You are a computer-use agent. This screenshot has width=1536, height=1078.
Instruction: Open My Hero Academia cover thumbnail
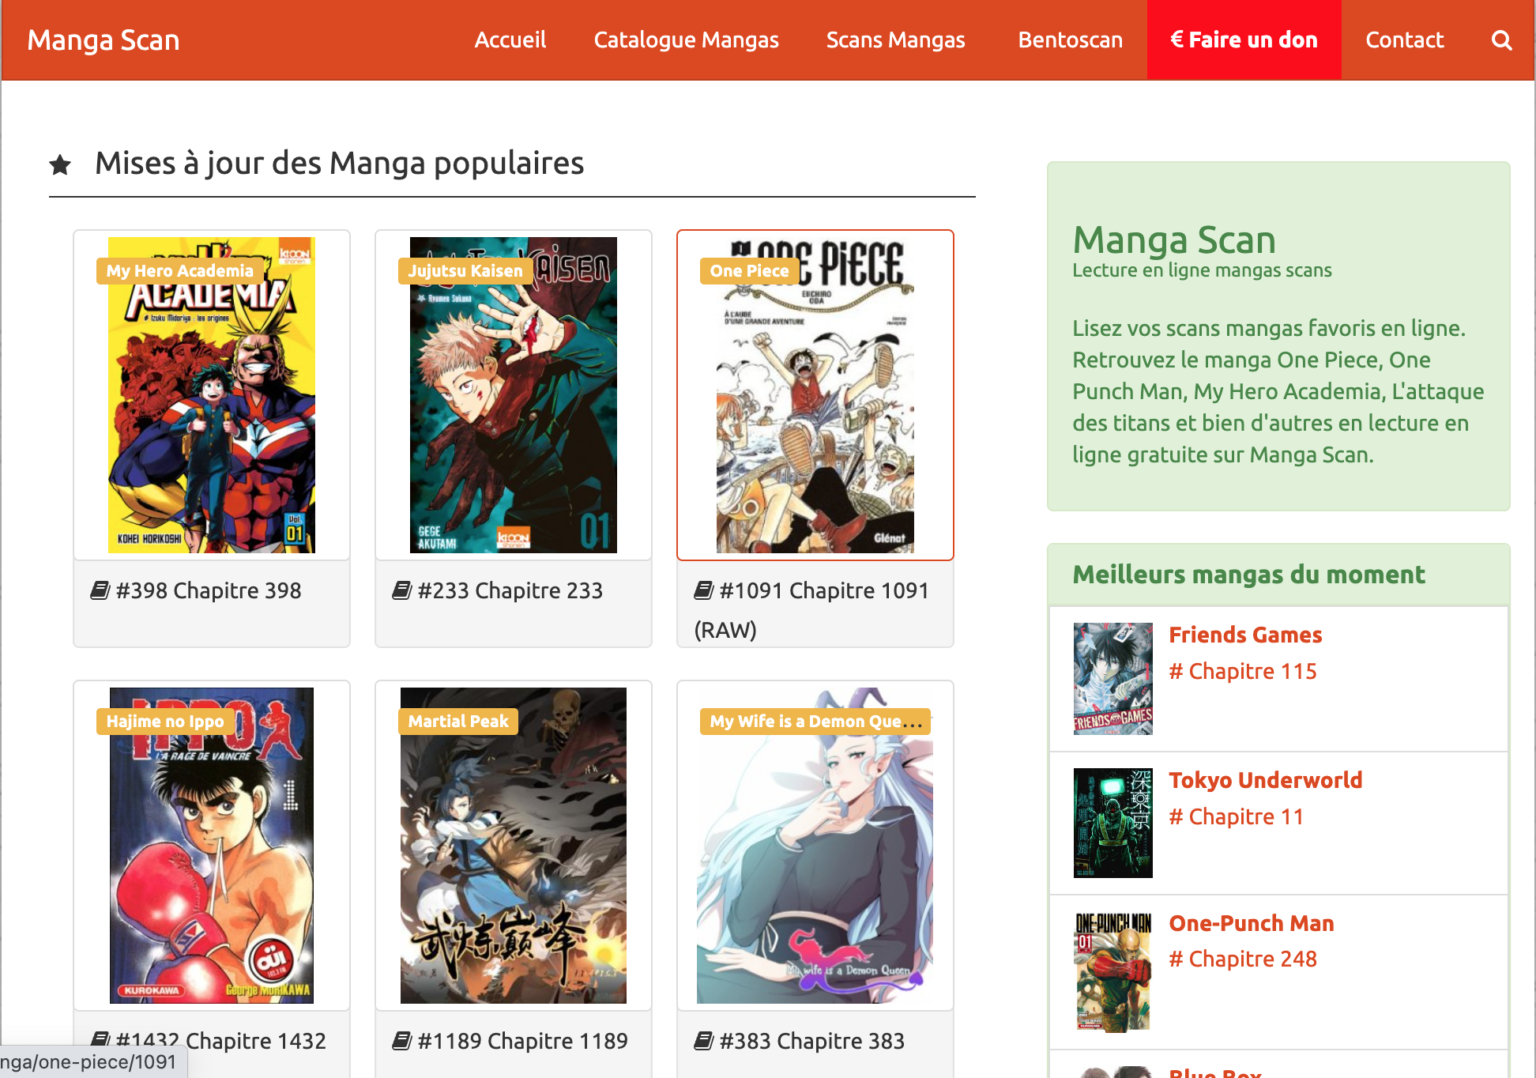[211, 395]
